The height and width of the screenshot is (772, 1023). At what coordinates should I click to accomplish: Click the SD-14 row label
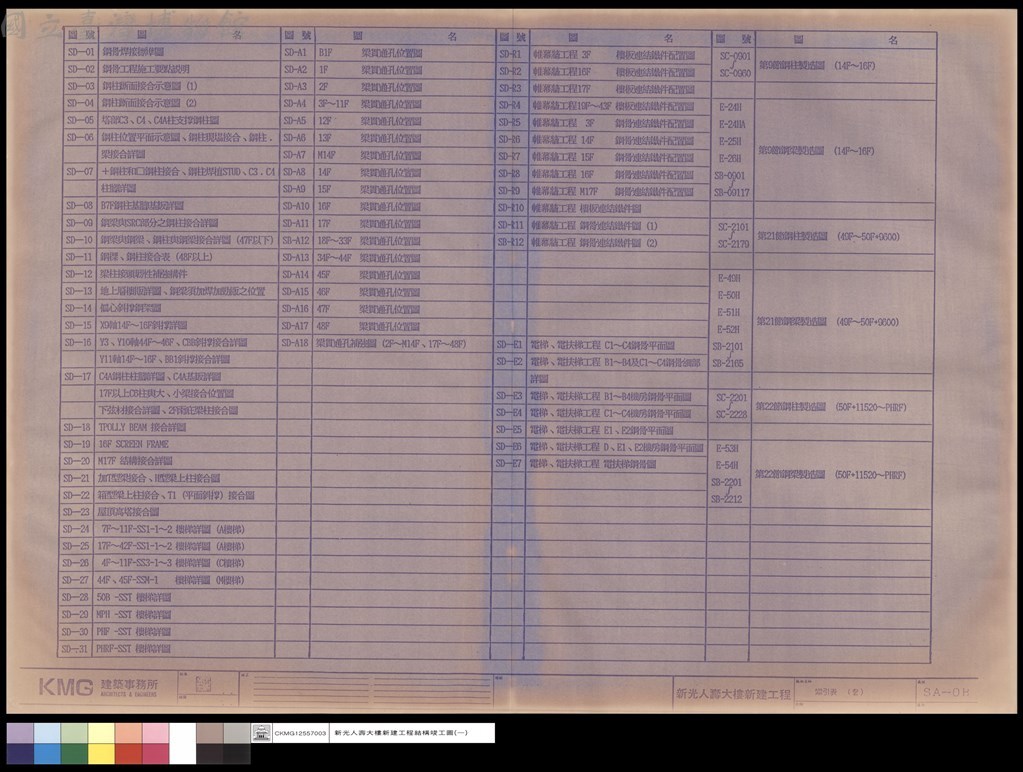coord(78,307)
